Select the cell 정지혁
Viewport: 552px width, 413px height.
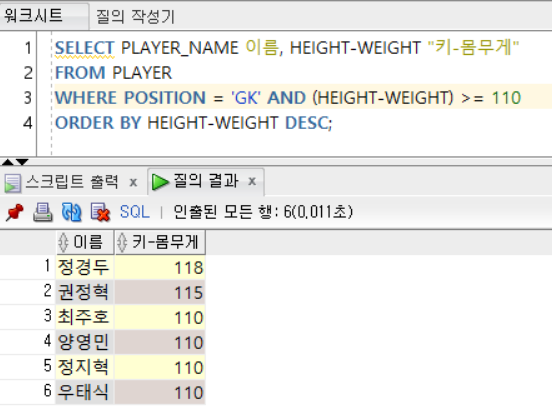[x=84, y=367]
